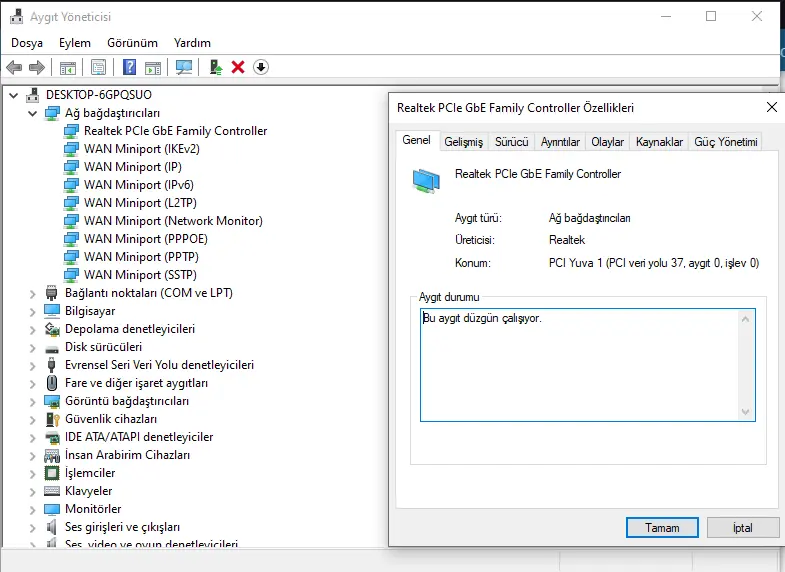
Task: Select Realtek PCIe GbE Family Controller in tree
Action: click(175, 131)
